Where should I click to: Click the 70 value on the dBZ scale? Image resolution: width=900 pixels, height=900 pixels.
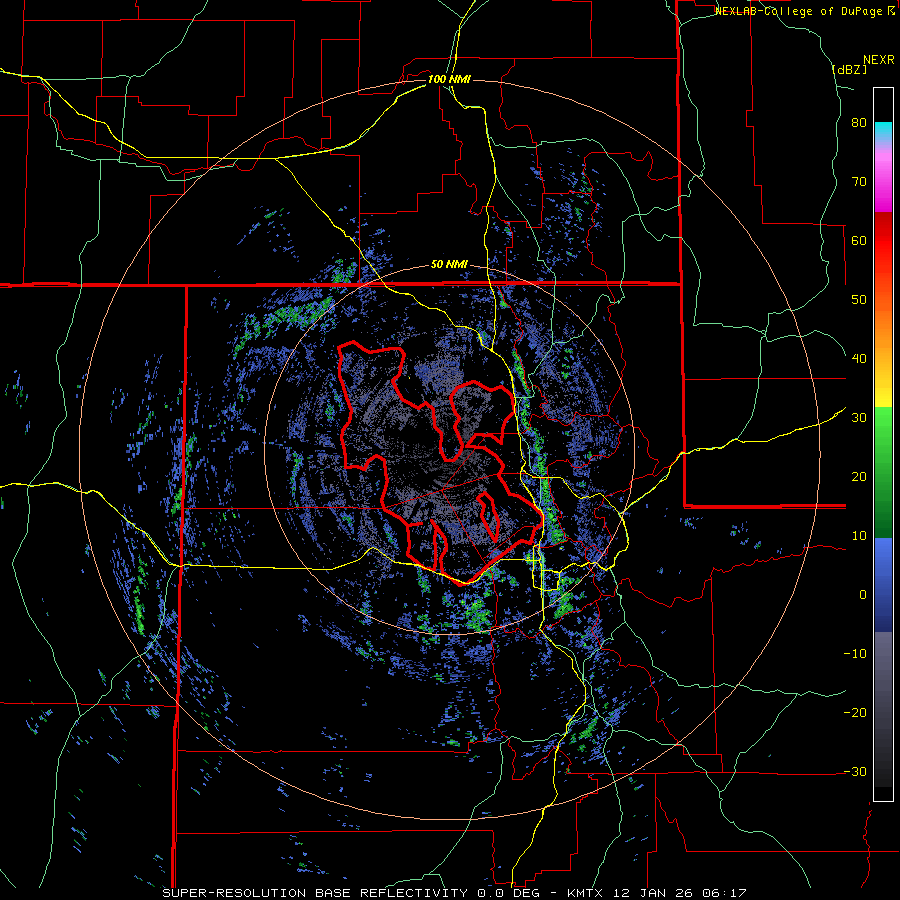[859, 182]
